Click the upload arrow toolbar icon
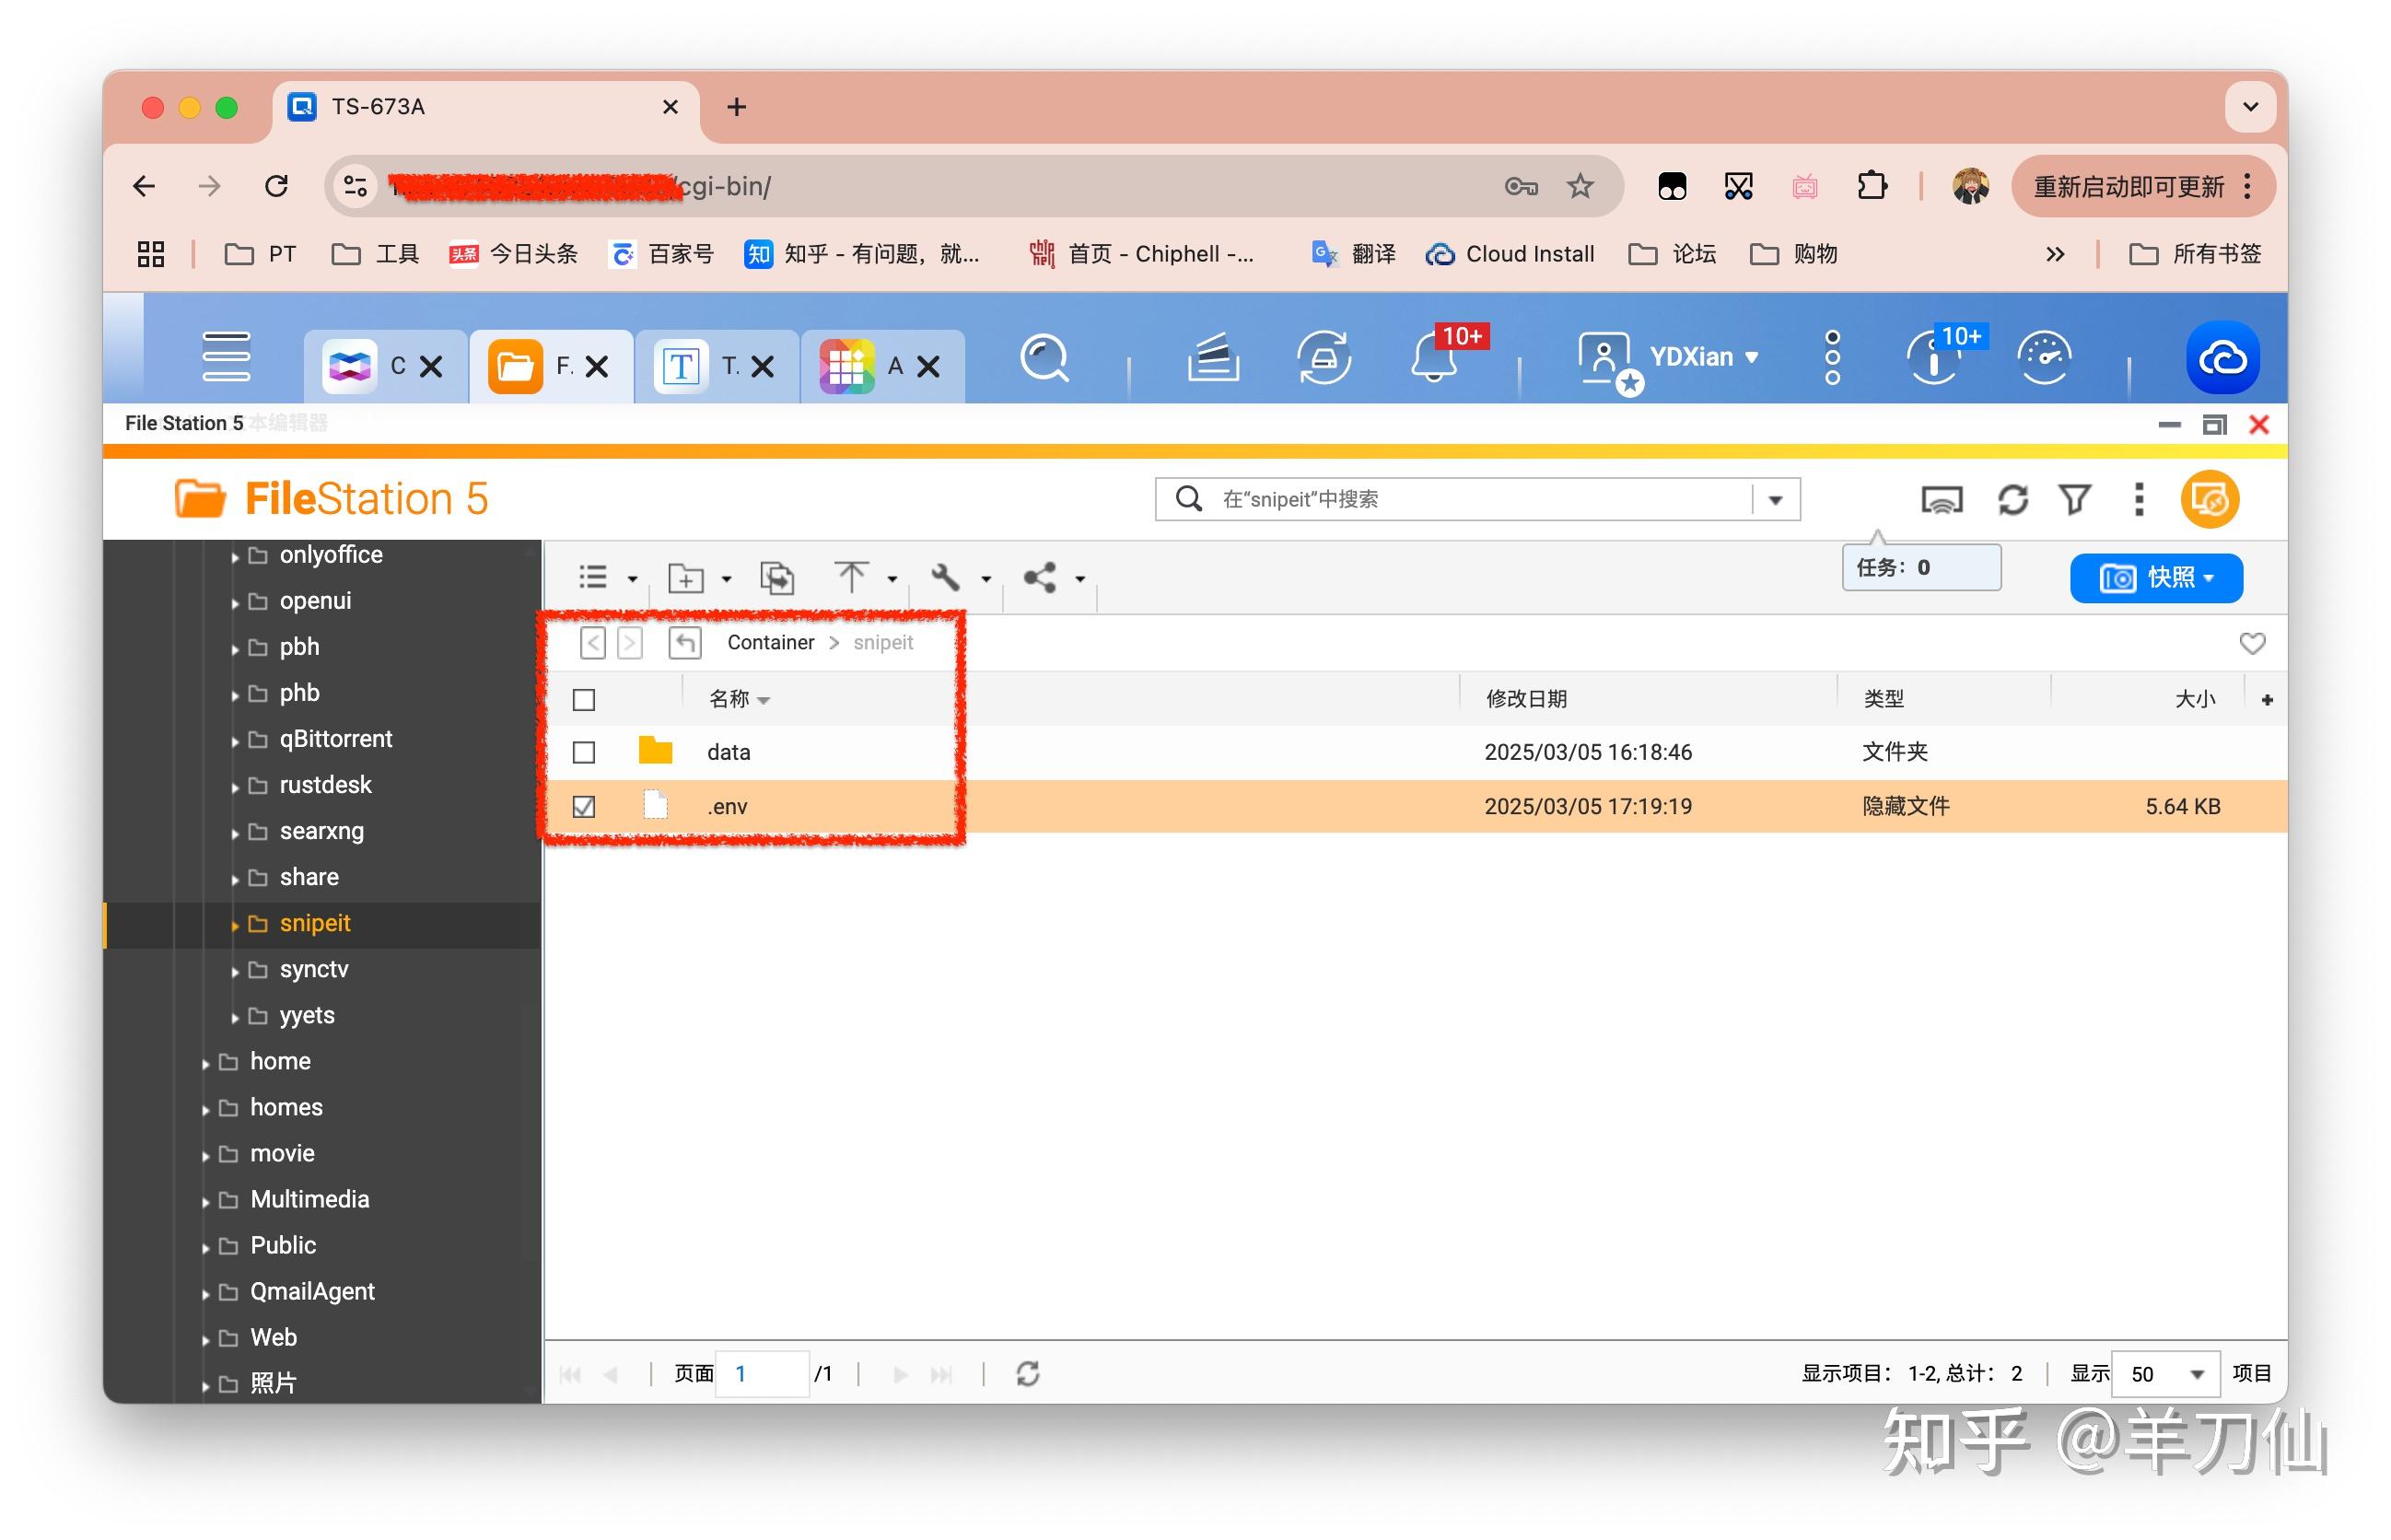 [851, 578]
